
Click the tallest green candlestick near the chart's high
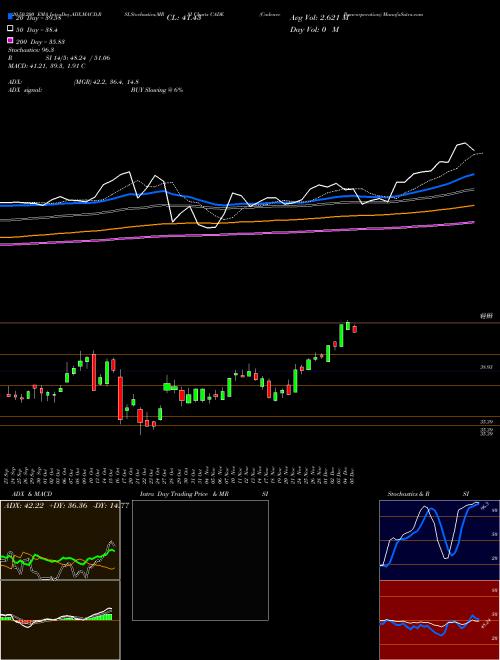341,335
